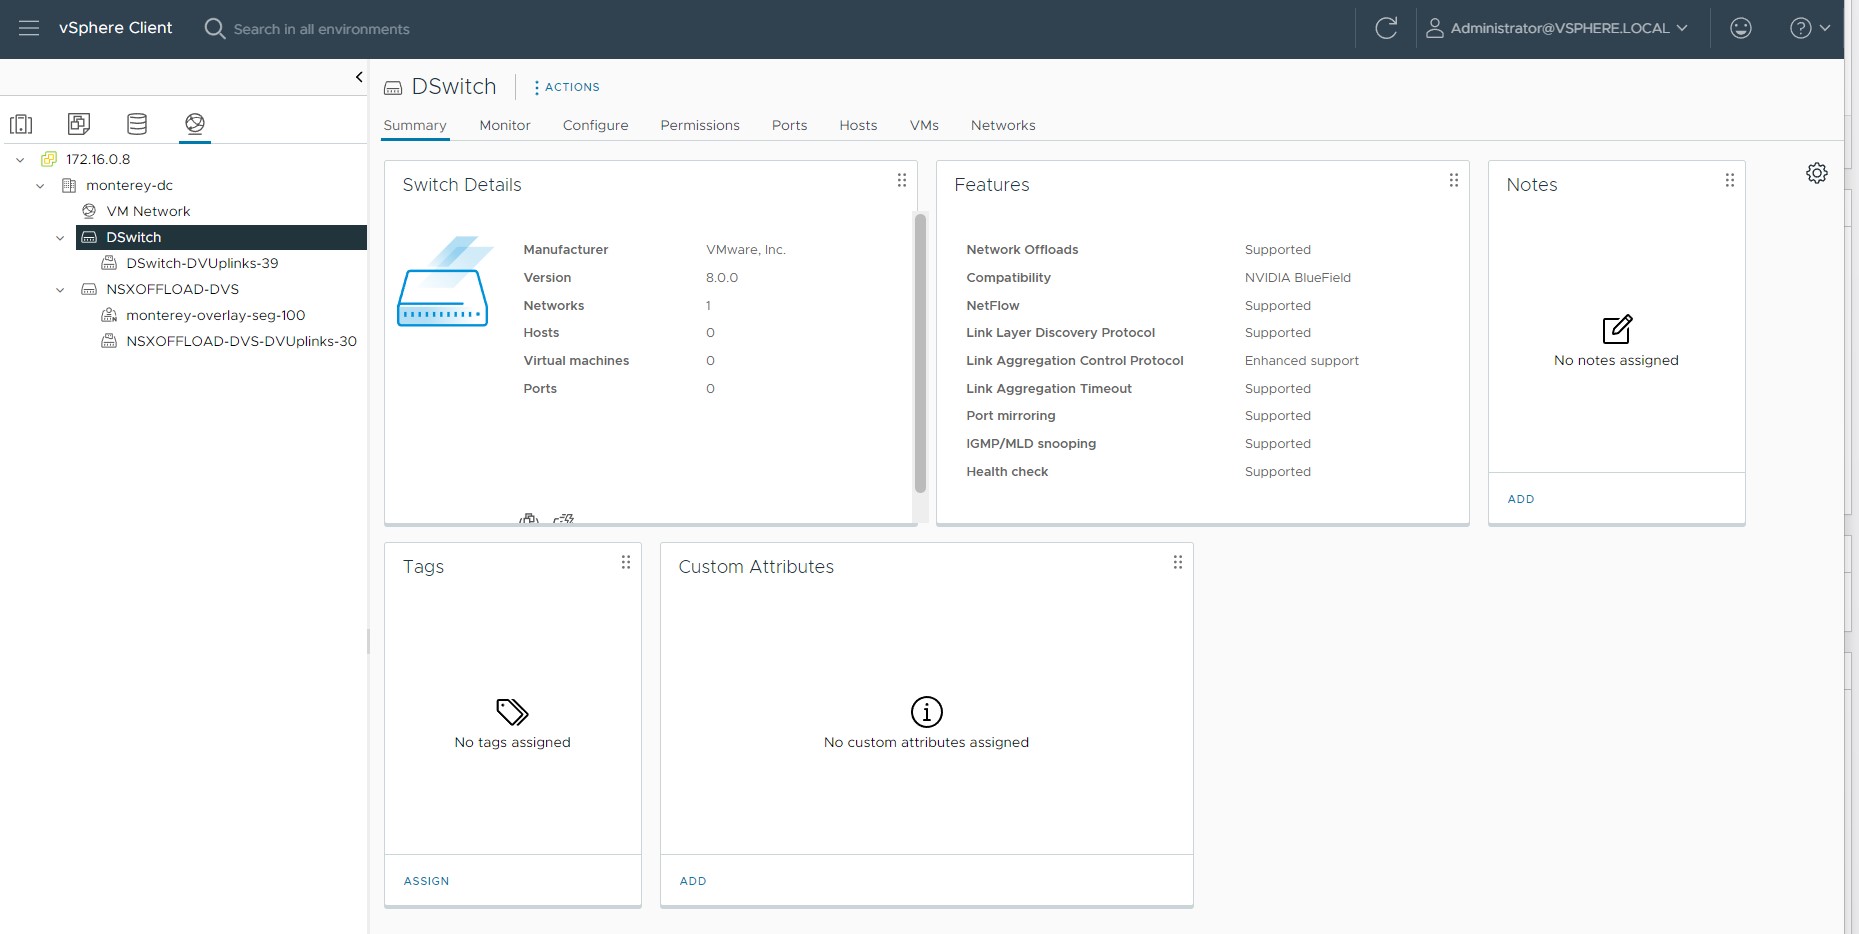Click the refresh icon in header
The image size is (1859, 934).
[1386, 28]
